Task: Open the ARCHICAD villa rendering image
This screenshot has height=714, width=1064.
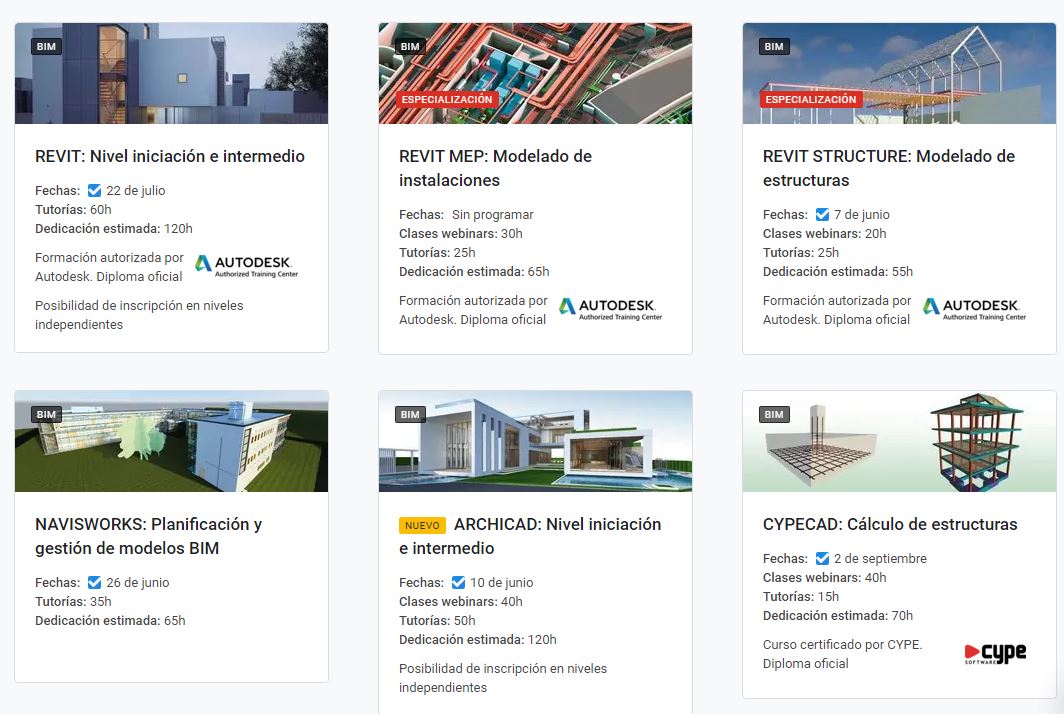Action: [535, 441]
